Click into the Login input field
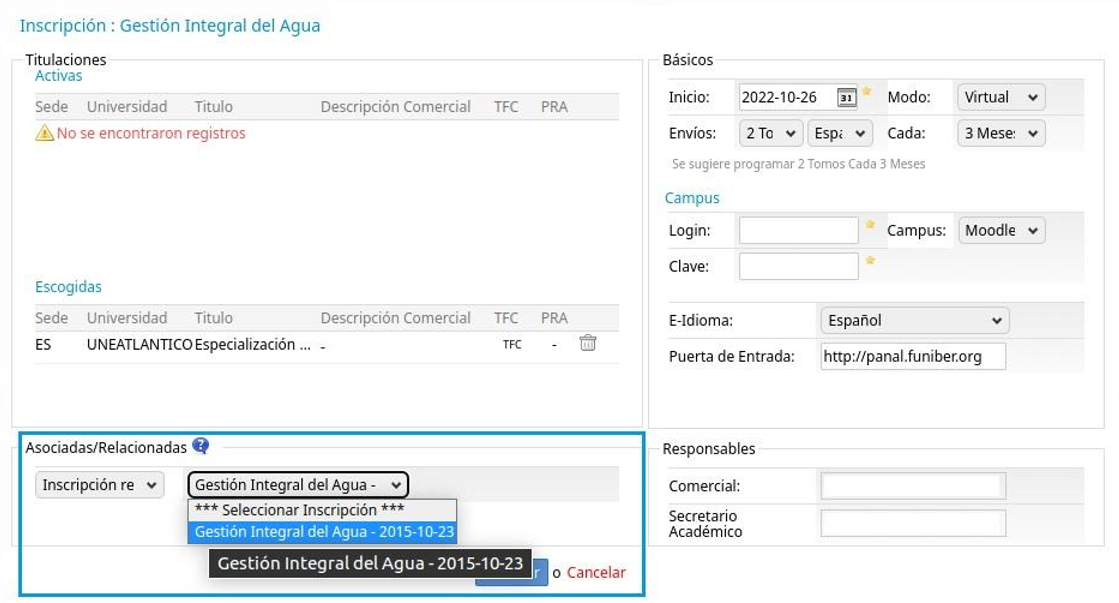The height and width of the screenshot is (603, 1119). click(x=798, y=231)
